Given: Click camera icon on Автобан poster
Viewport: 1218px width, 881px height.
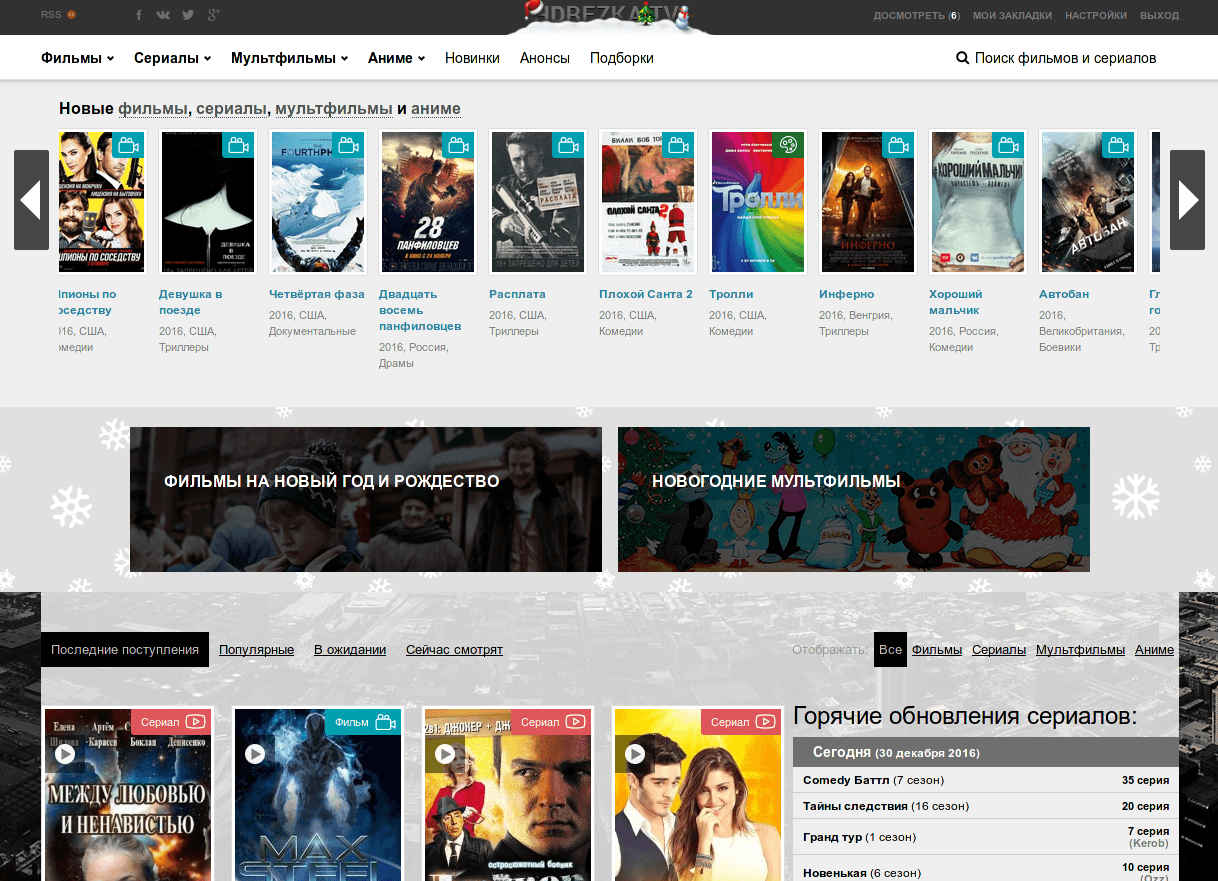Looking at the screenshot, I should tap(1117, 146).
